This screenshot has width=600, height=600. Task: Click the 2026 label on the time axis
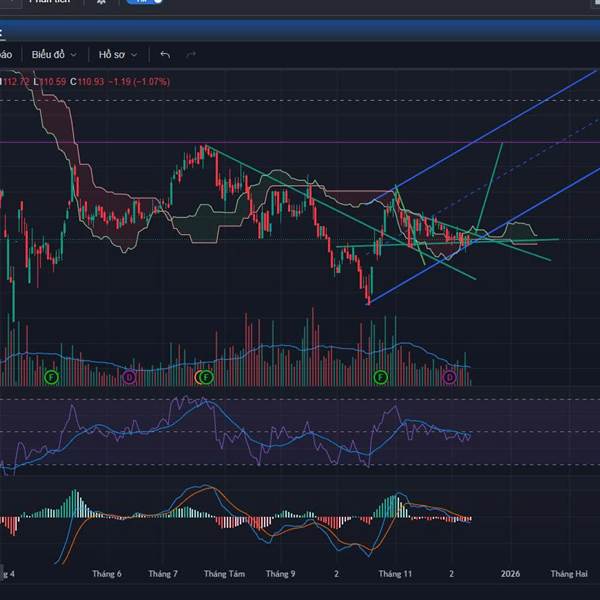tap(511, 574)
